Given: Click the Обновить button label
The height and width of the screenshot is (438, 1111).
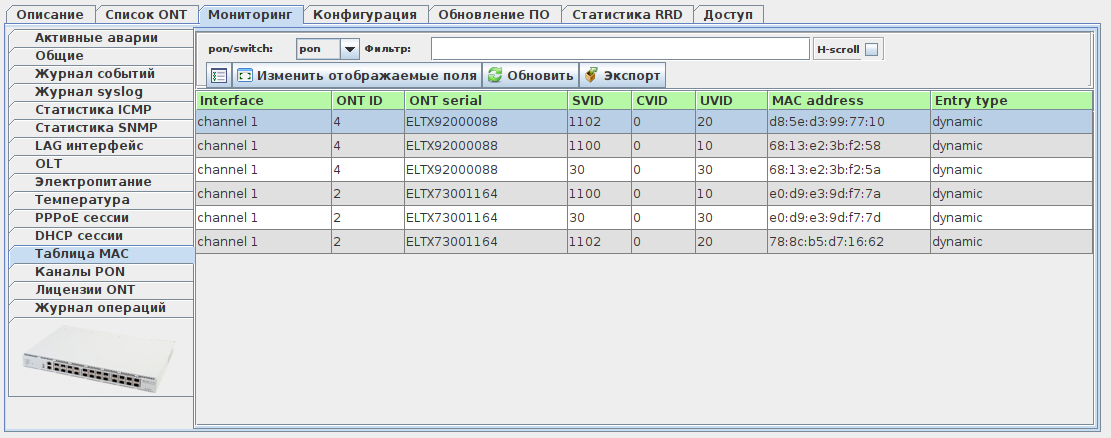Looking at the screenshot, I should pyautogui.click(x=540, y=76).
